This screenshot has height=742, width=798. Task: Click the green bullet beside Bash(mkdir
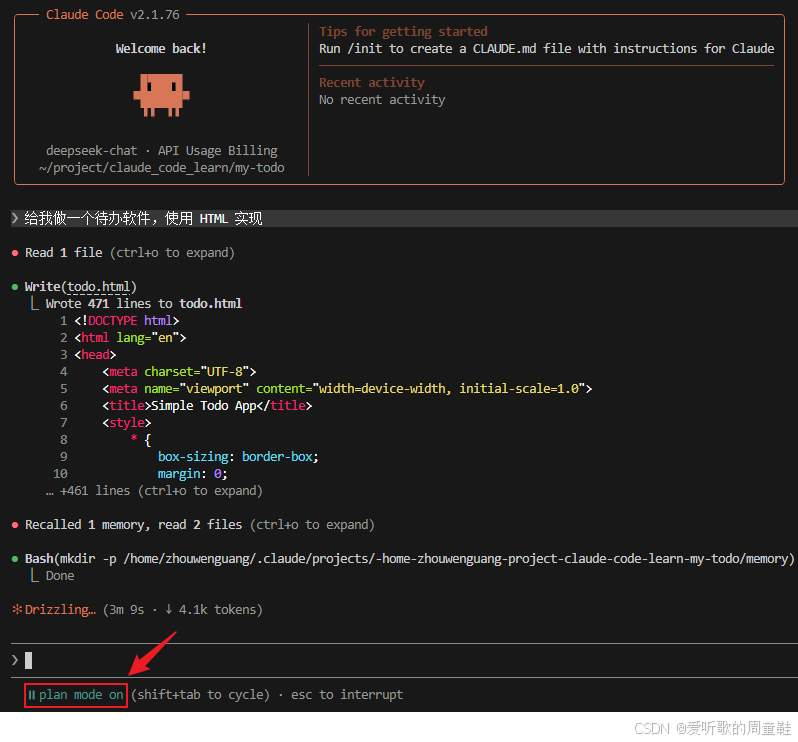(x=15, y=559)
